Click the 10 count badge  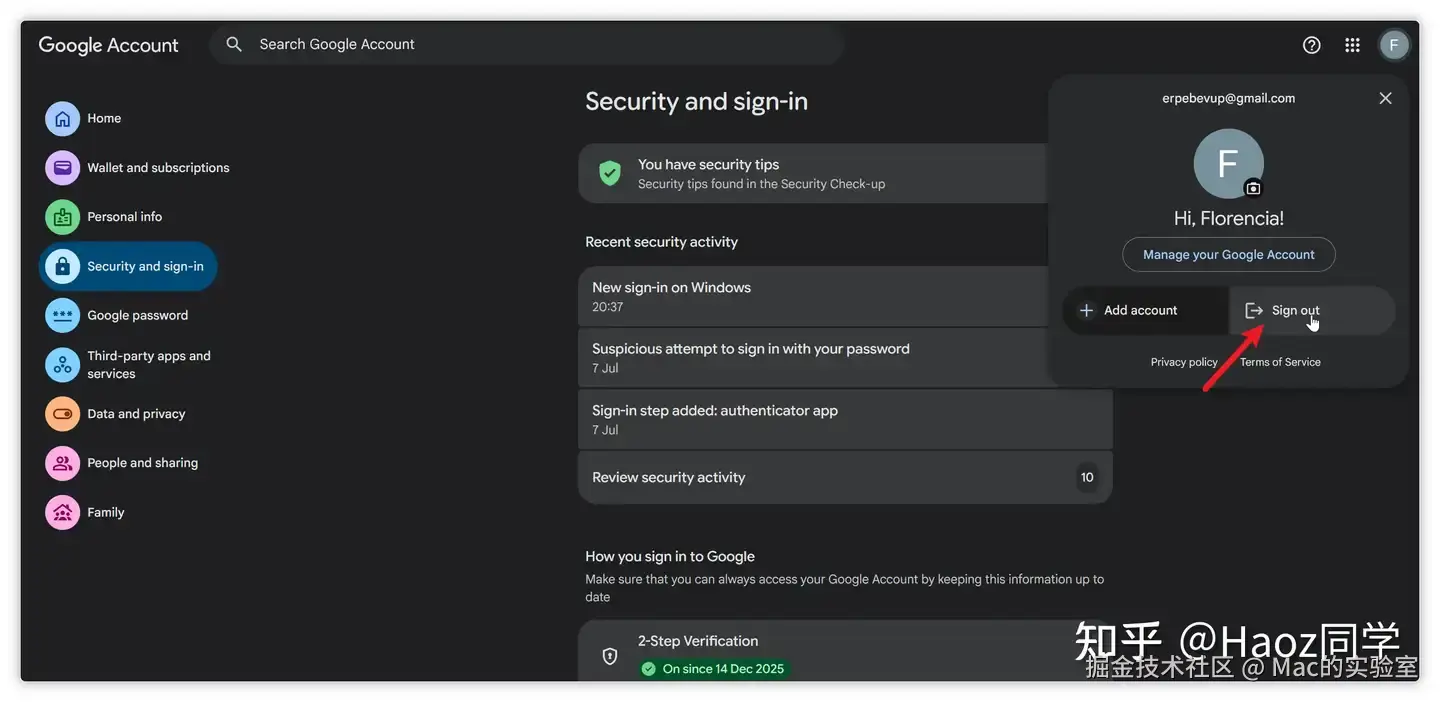coord(1087,477)
